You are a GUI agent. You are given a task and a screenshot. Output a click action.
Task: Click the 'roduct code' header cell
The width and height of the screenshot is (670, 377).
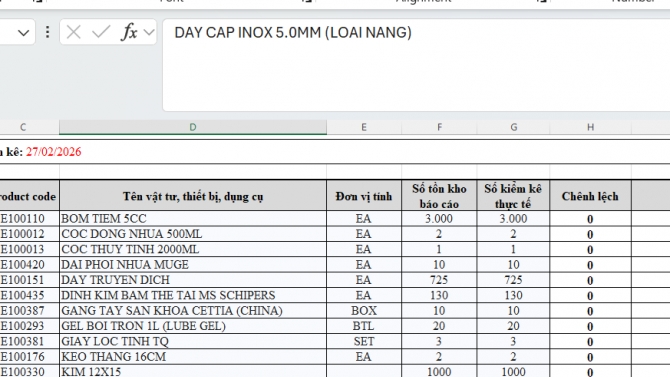28,196
